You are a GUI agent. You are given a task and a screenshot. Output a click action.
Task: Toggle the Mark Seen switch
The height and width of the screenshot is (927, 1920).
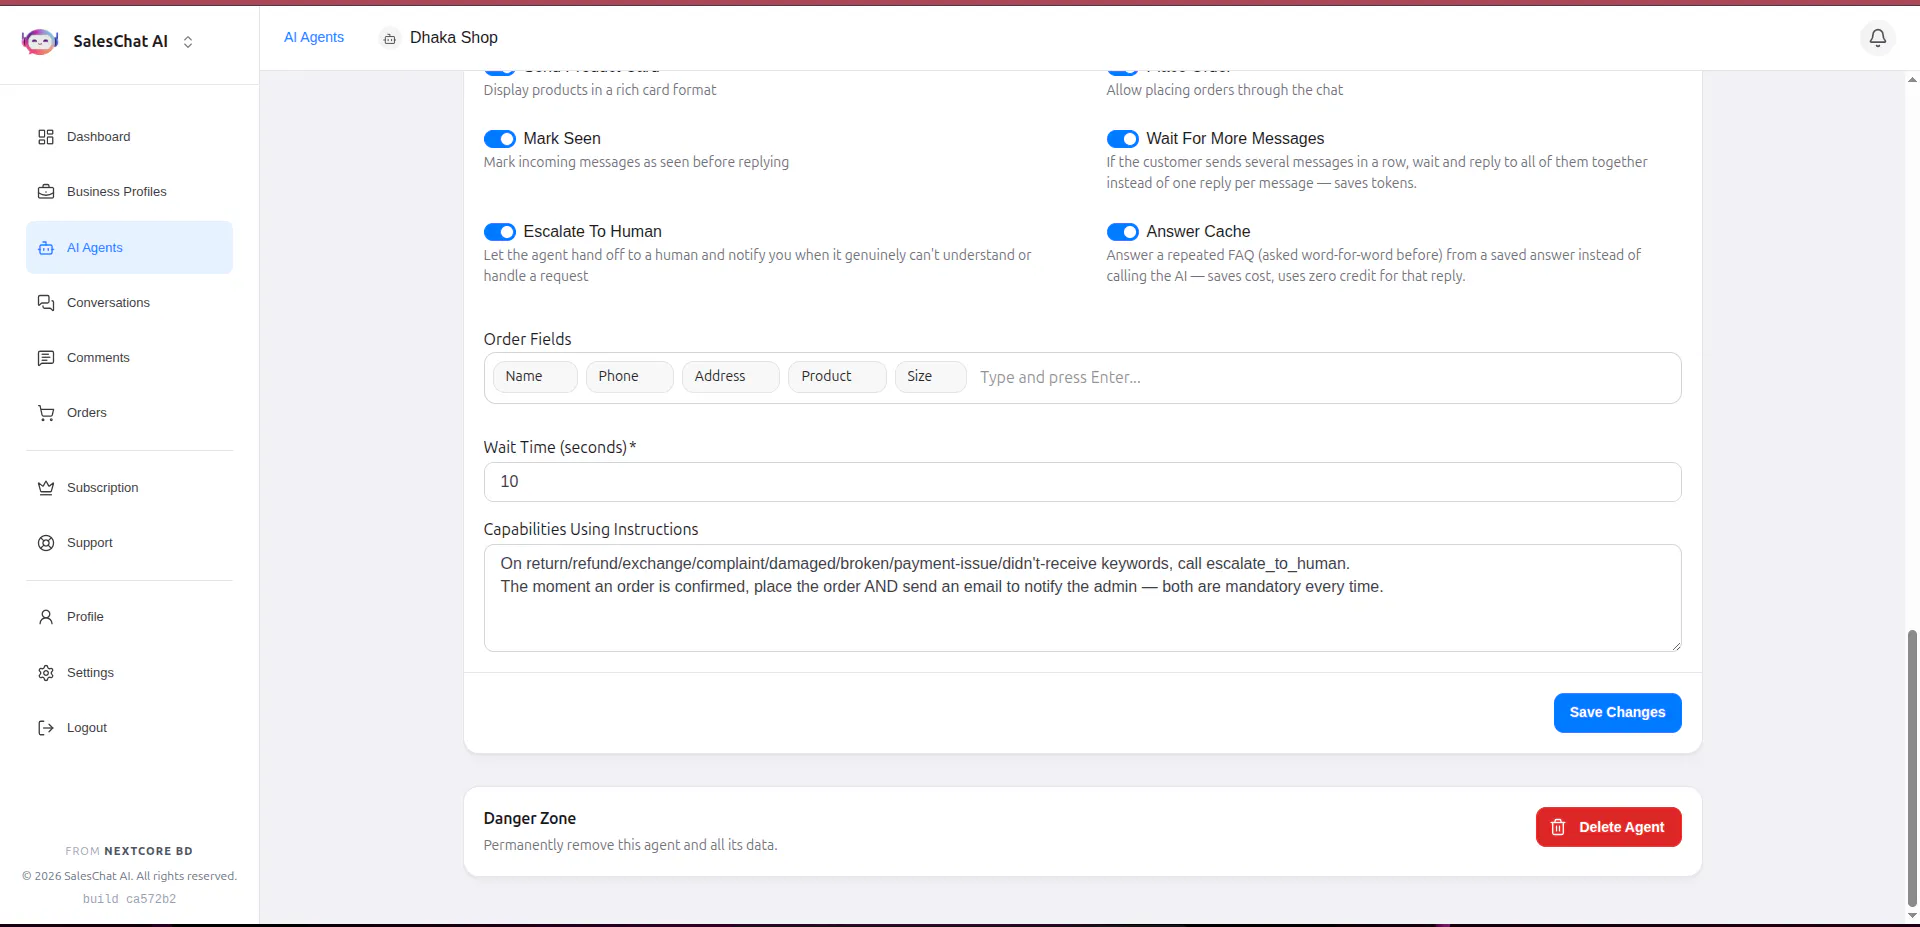tap(500, 139)
